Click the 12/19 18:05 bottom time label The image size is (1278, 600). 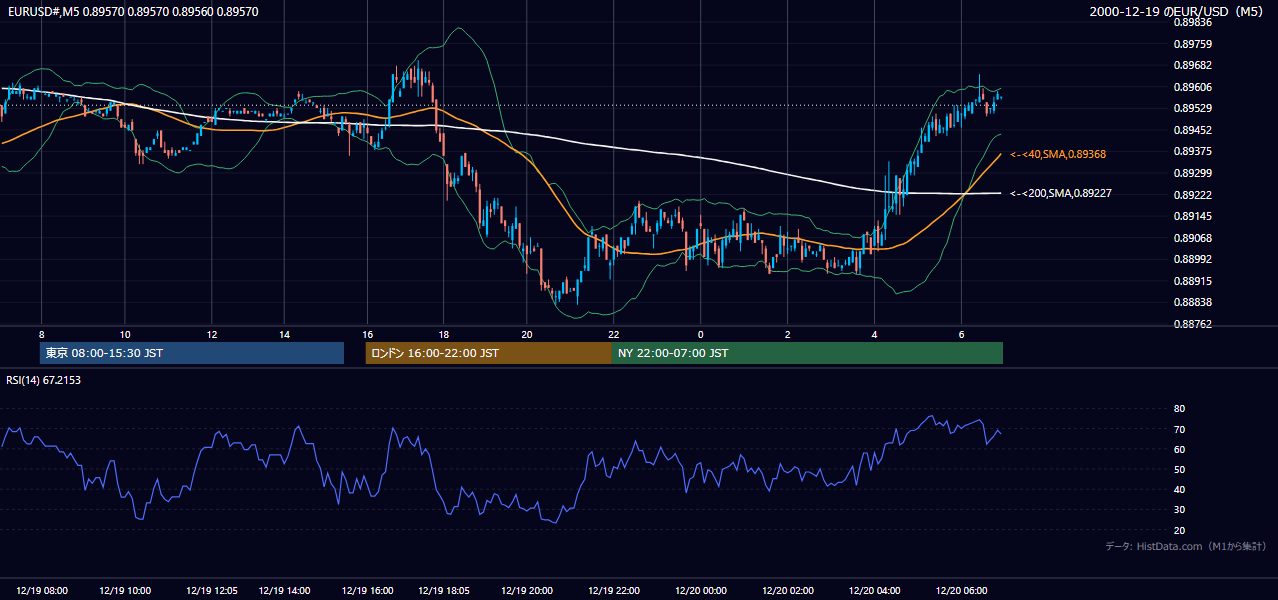click(443, 591)
